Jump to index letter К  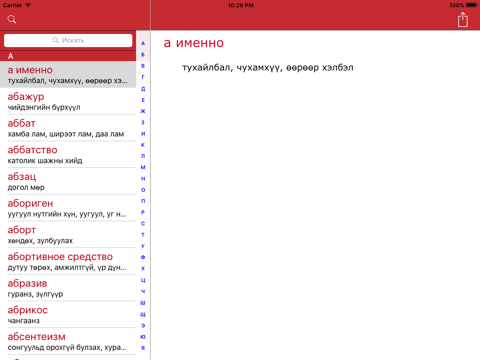[x=143, y=145]
